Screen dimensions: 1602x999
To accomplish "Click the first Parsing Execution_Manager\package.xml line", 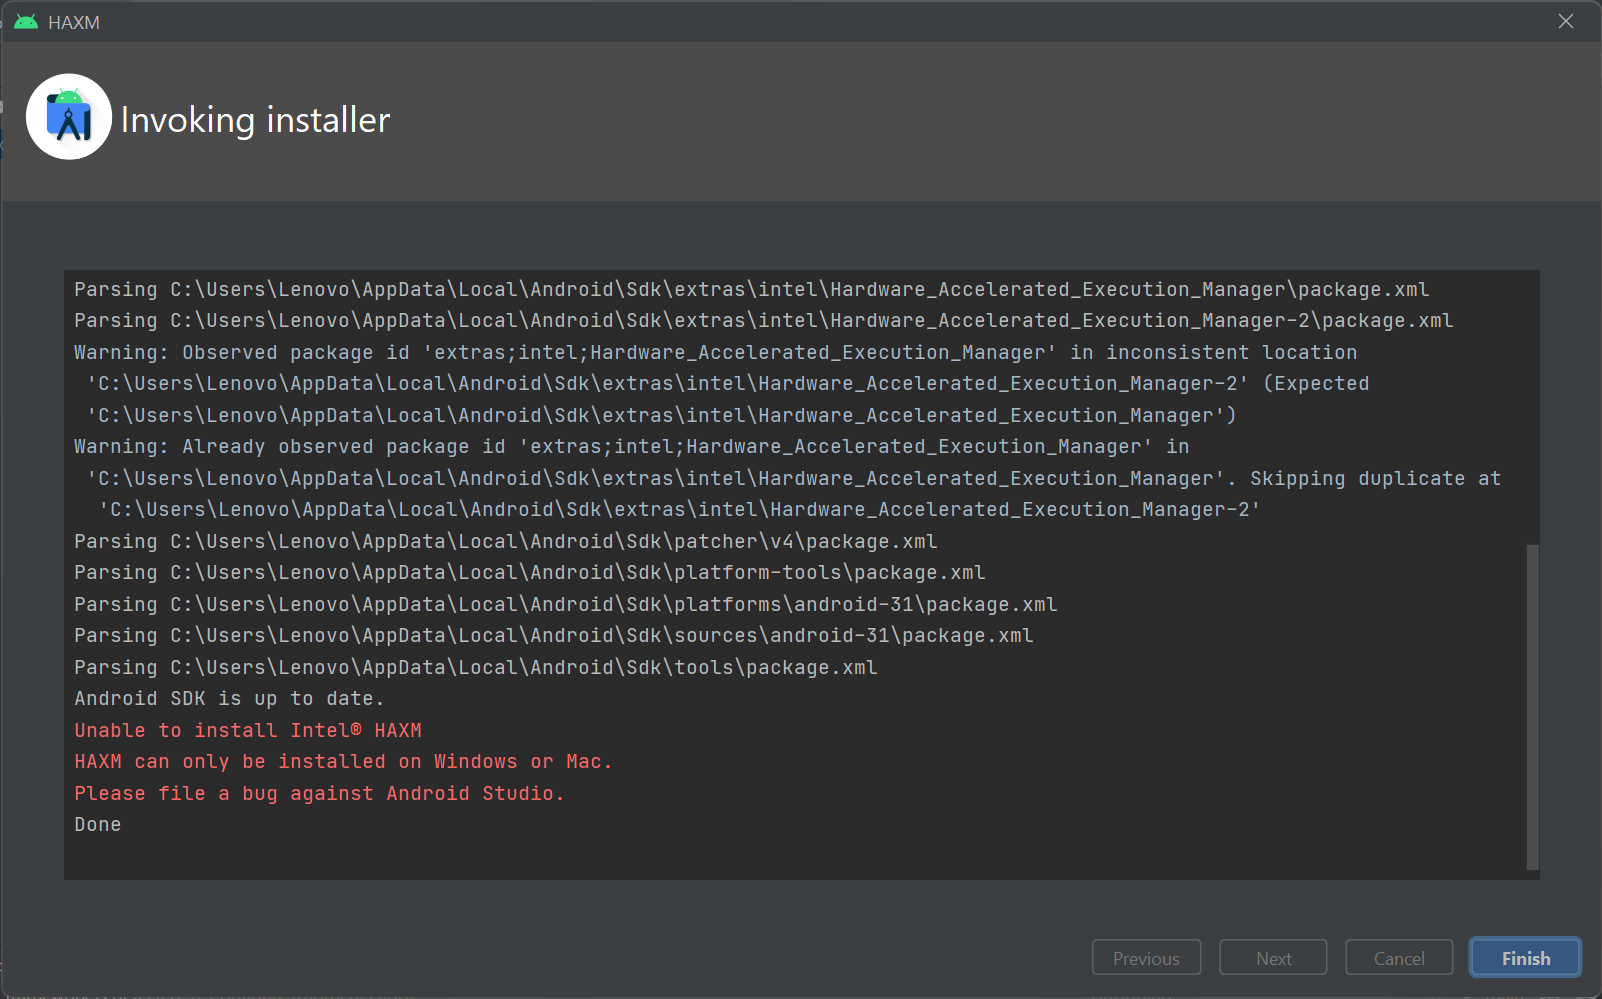I will pyautogui.click(x=752, y=289).
